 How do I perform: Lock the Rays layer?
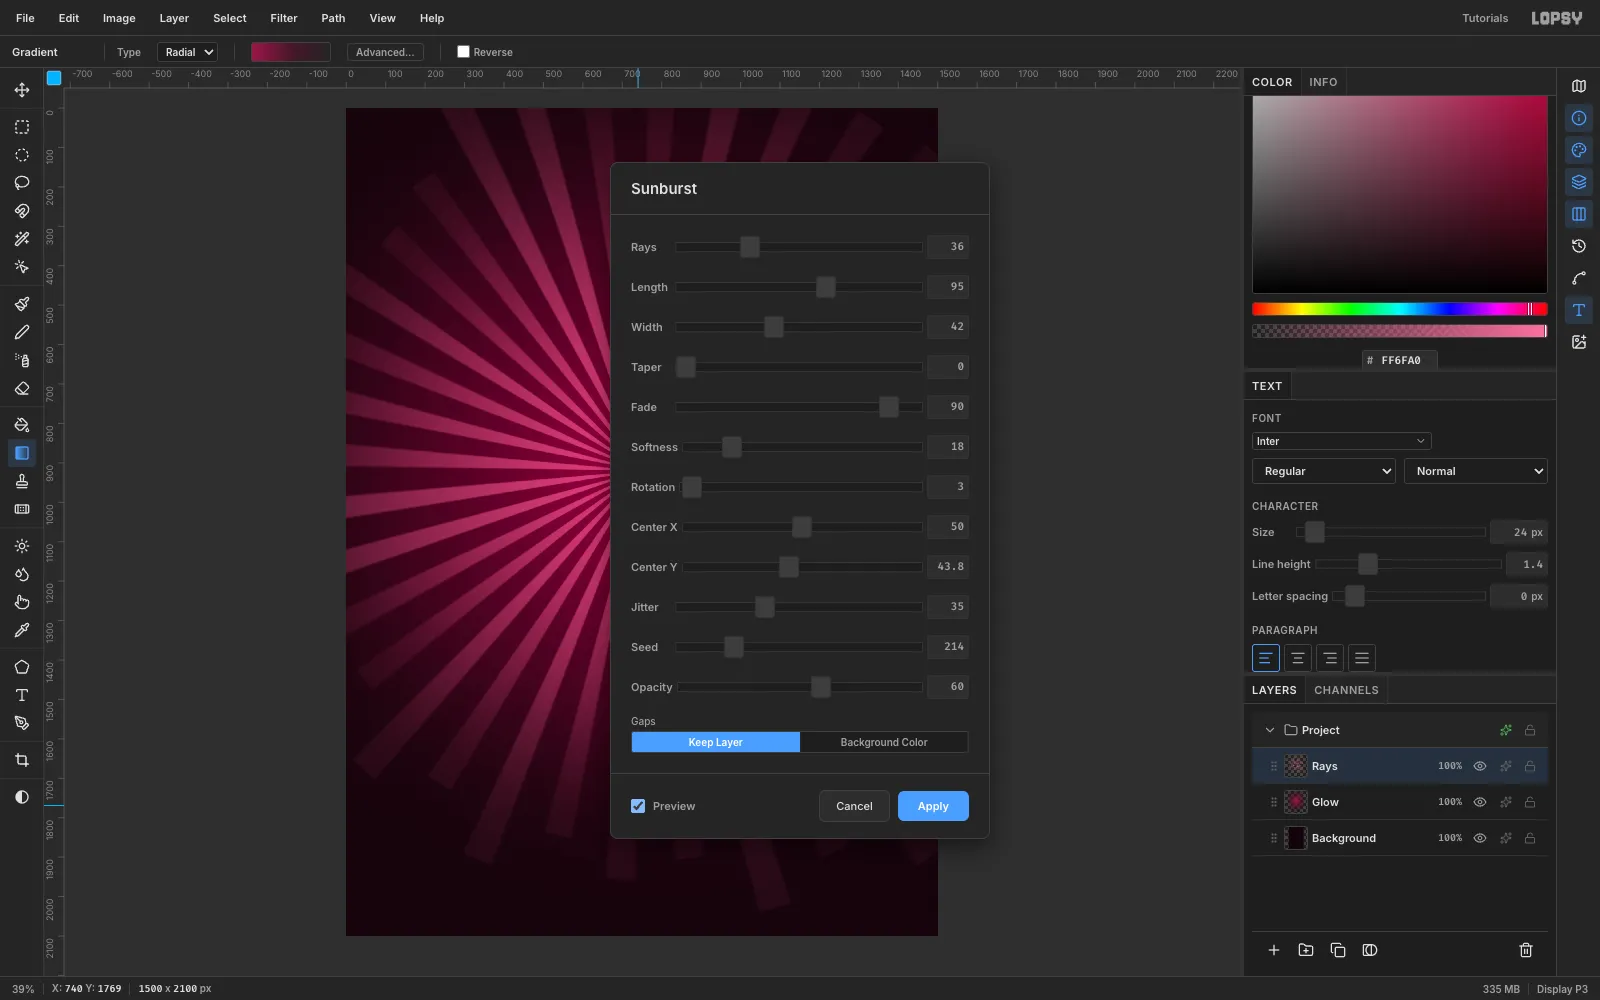coord(1530,766)
